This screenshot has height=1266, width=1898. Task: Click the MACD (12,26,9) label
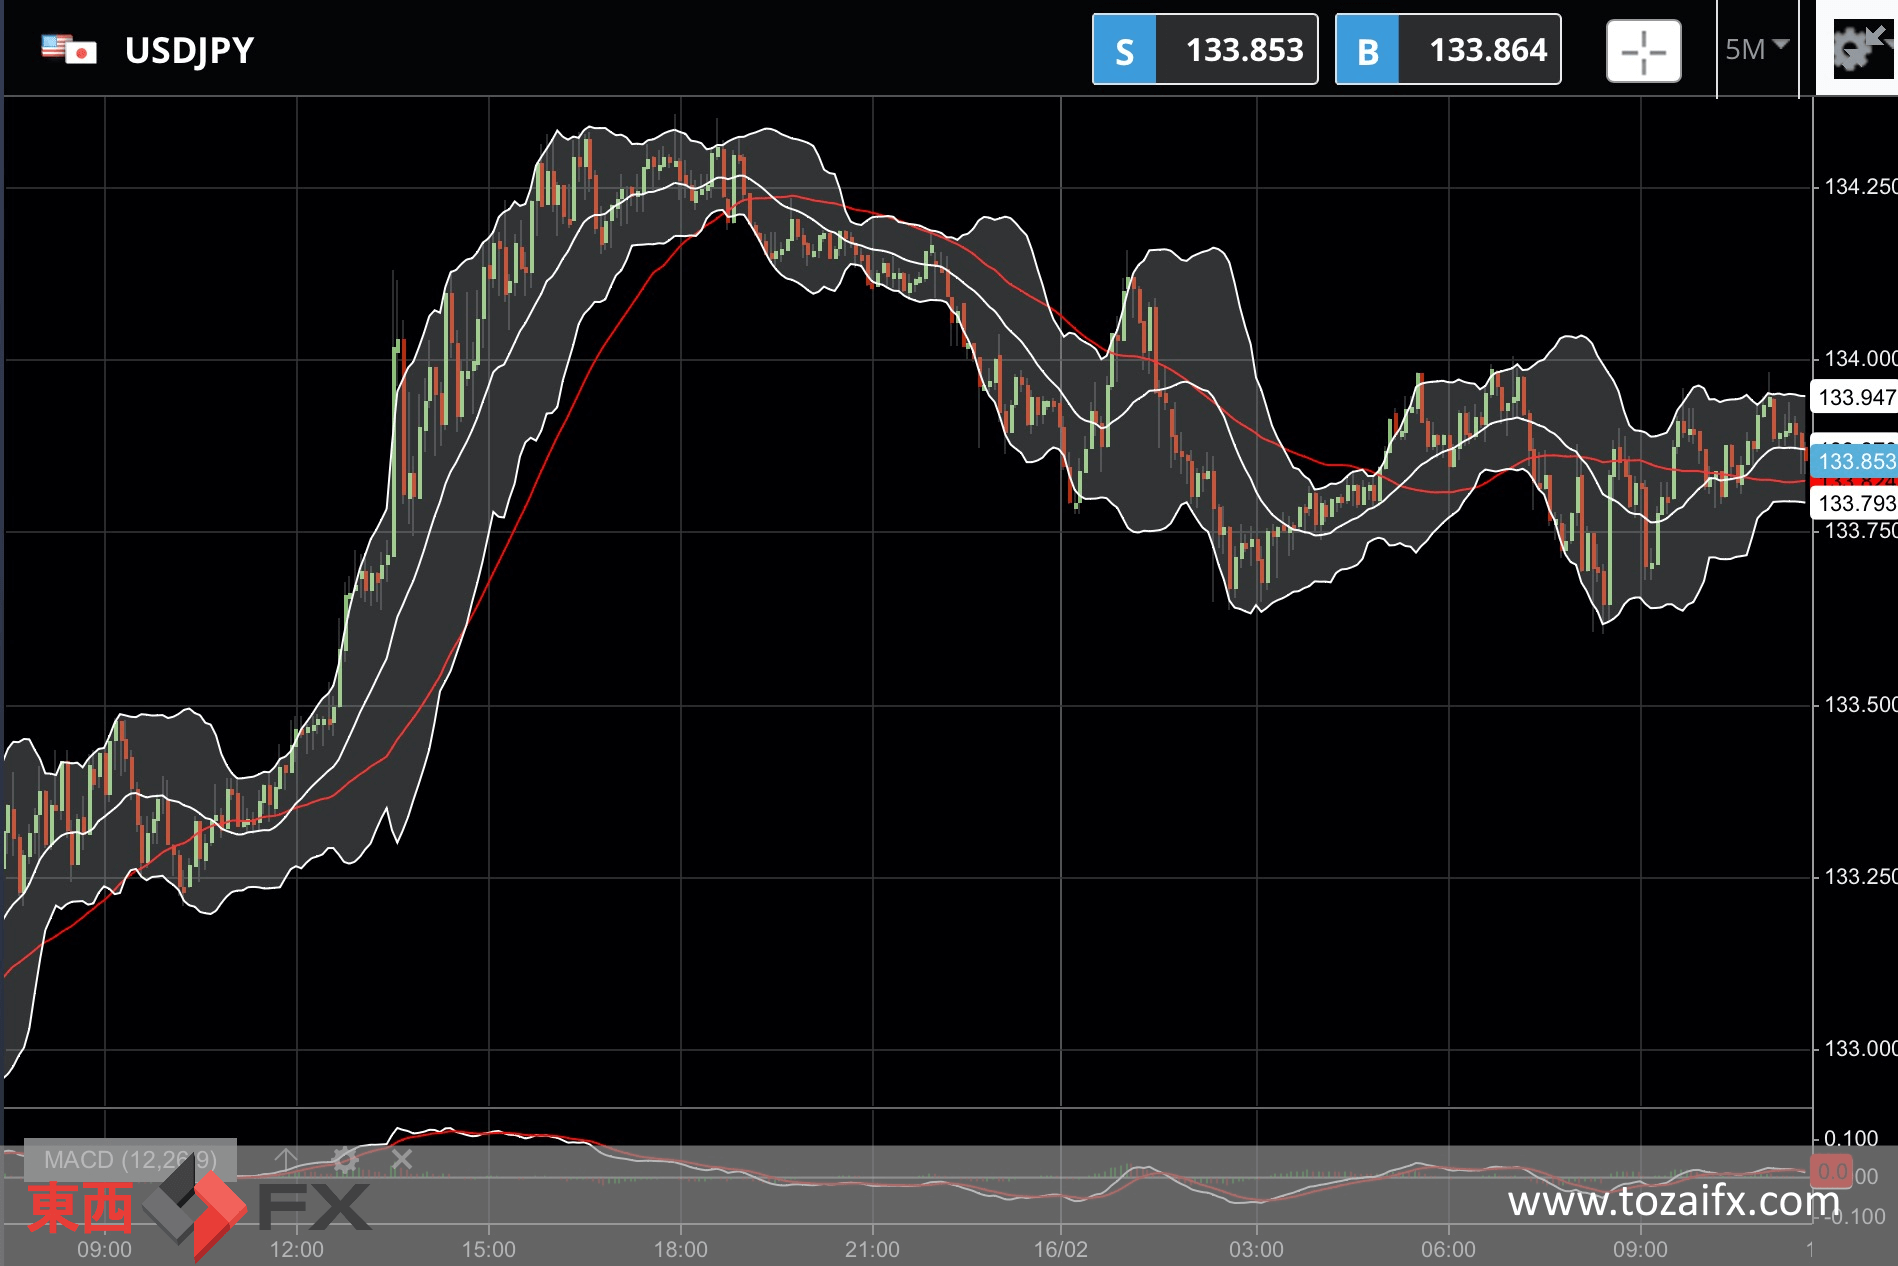130,1160
